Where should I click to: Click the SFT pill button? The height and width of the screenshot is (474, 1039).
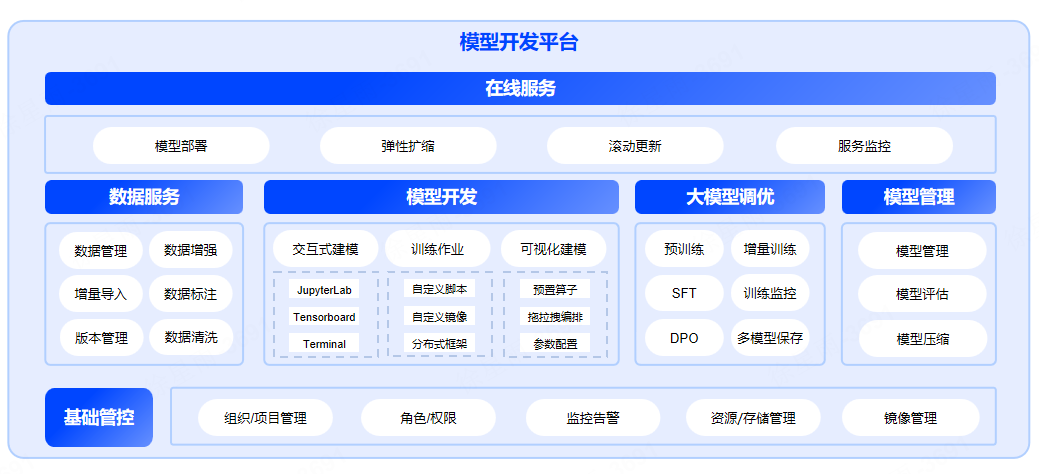[x=684, y=294]
